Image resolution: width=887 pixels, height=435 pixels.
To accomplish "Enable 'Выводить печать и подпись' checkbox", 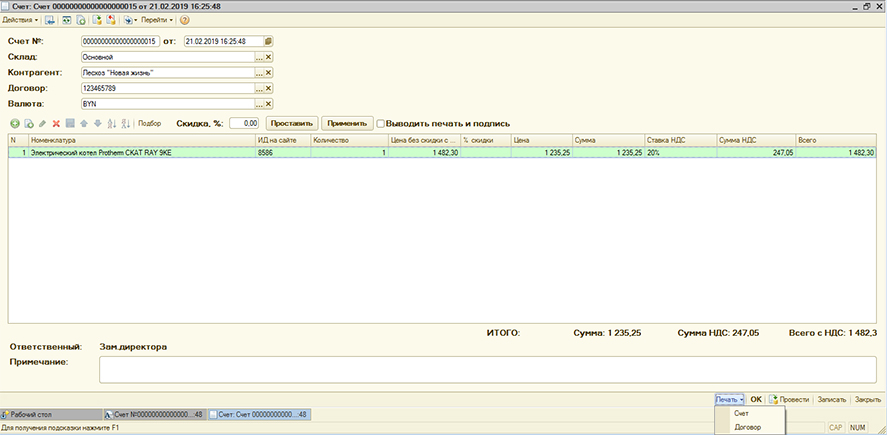I will (x=381, y=123).
